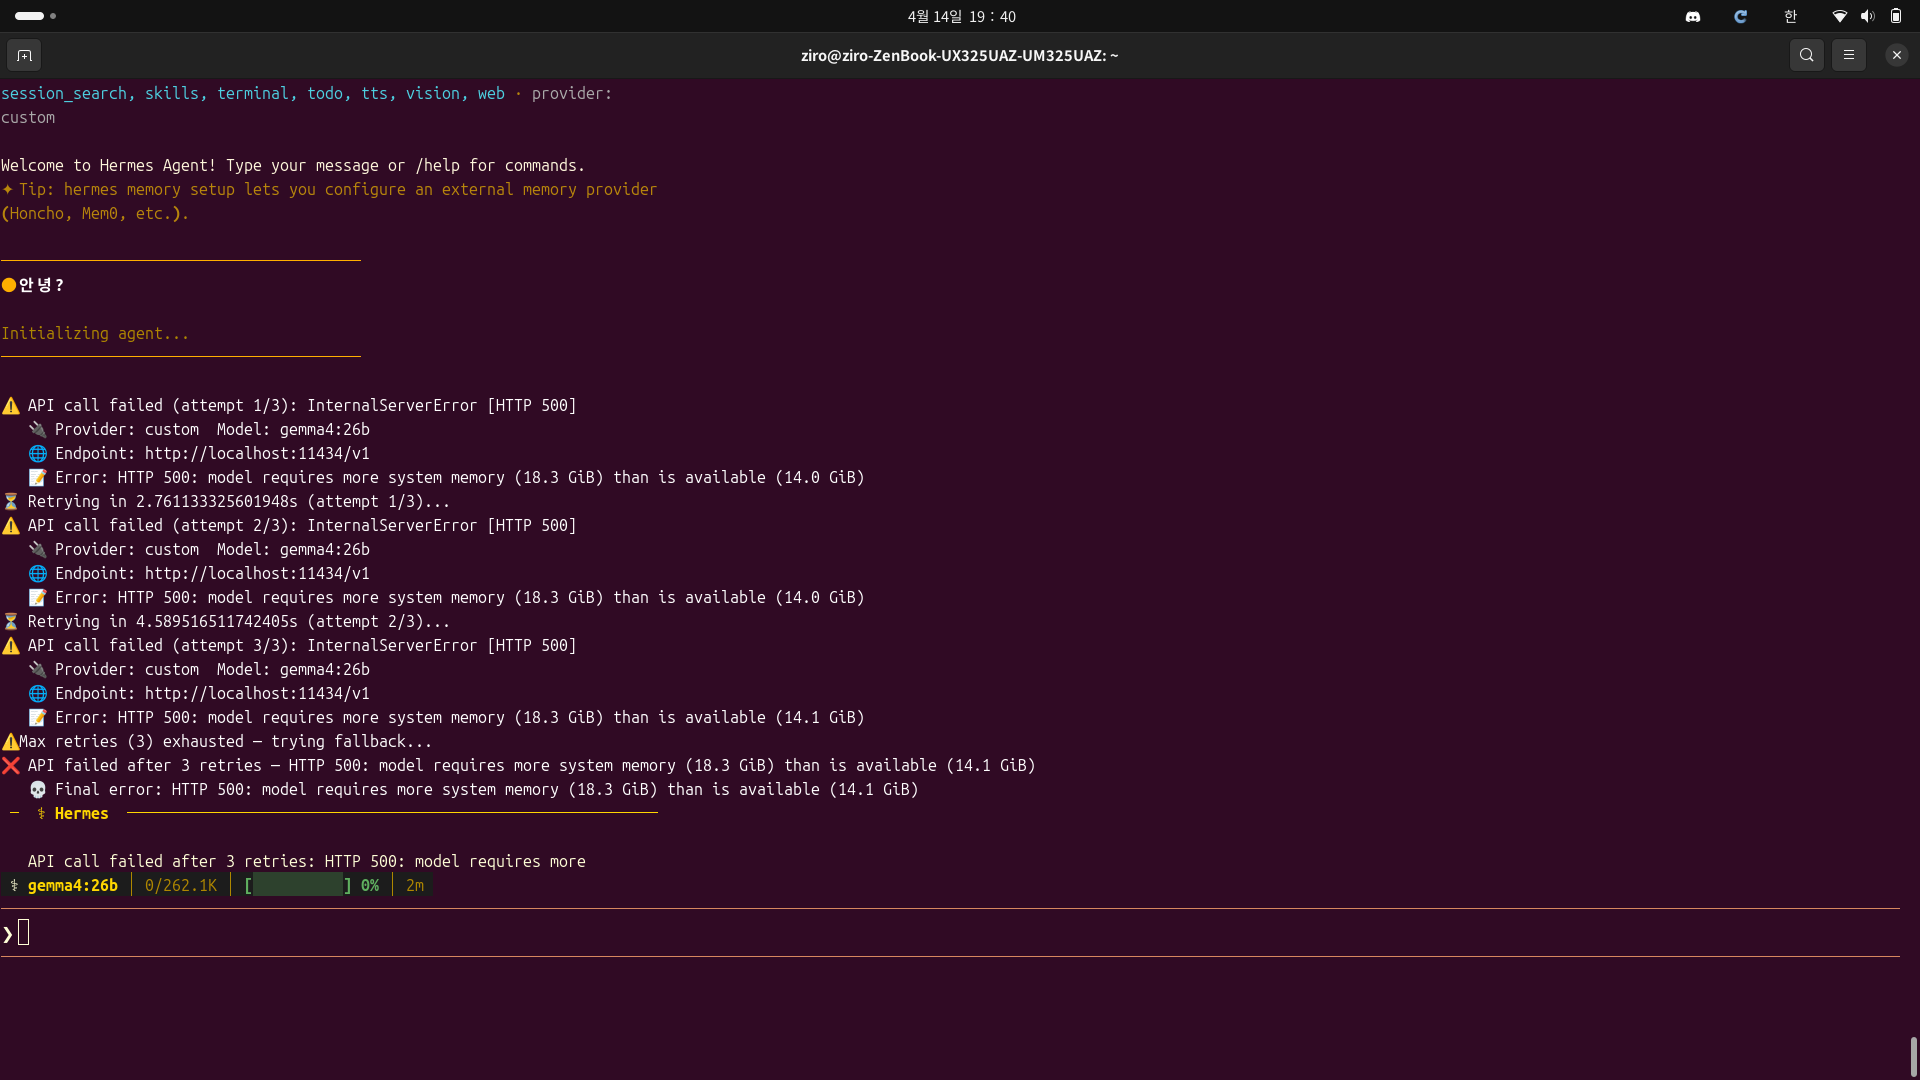
Task: Click the globe icon on attempt 3 Endpoint
Action: click(38, 693)
